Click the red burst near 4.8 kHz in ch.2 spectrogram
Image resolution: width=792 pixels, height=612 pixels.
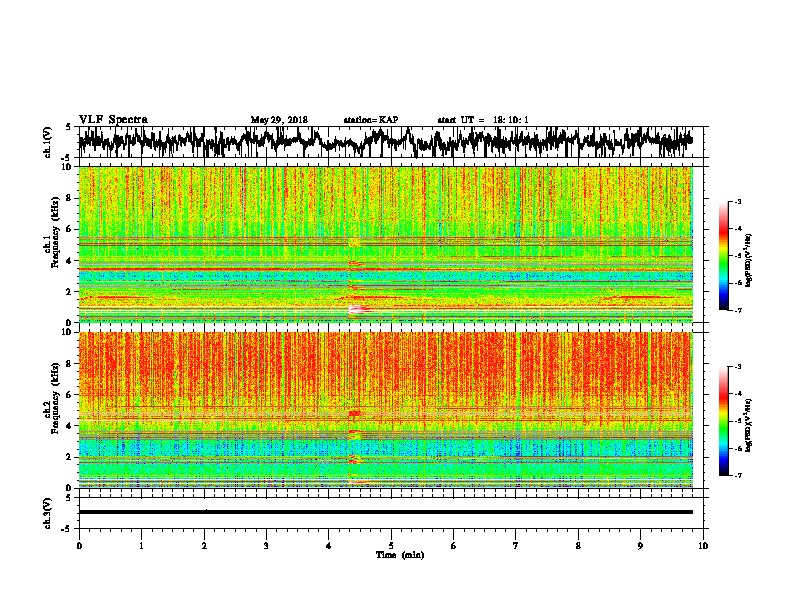point(355,414)
